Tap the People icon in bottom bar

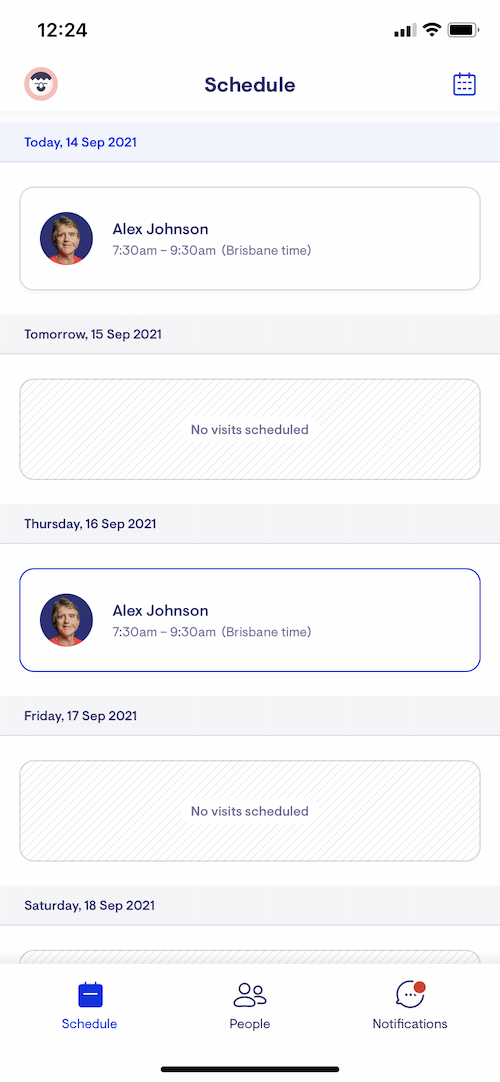pyautogui.click(x=250, y=994)
